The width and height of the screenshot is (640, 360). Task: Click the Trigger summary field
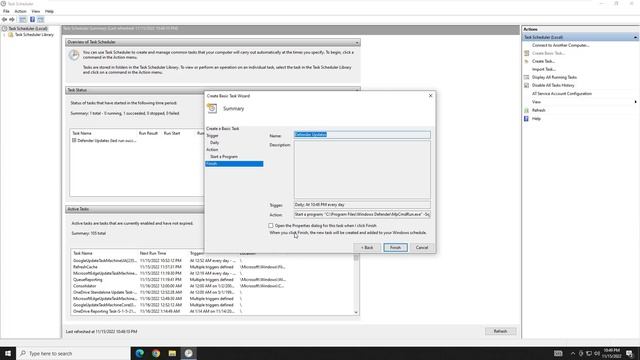362,205
